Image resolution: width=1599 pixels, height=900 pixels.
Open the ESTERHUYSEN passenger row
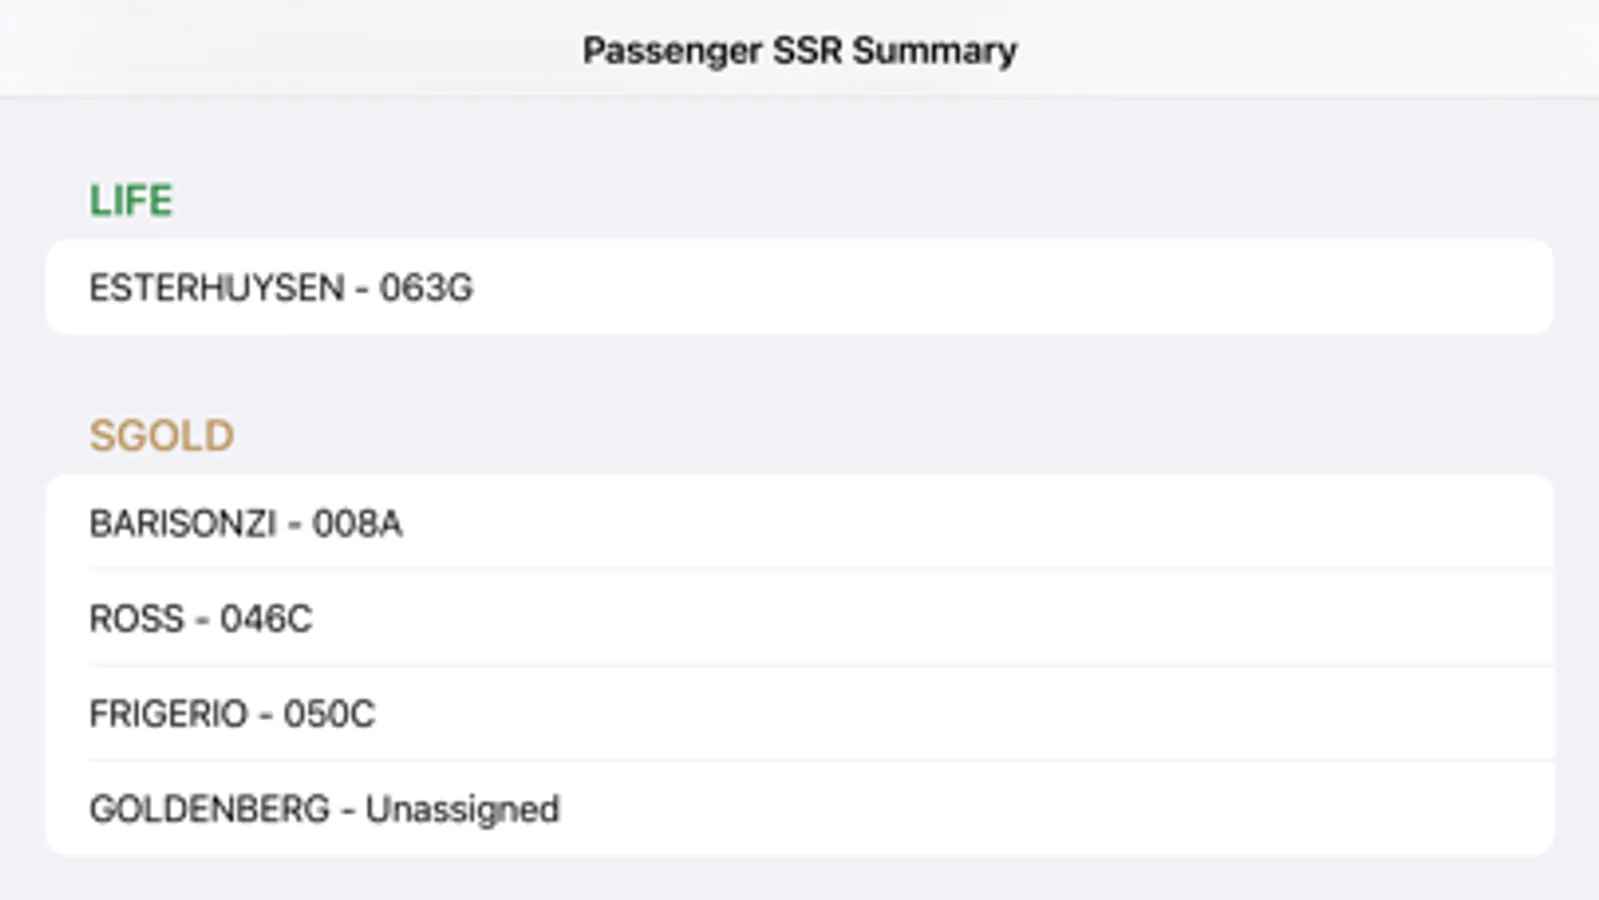(x=799, y=288)
